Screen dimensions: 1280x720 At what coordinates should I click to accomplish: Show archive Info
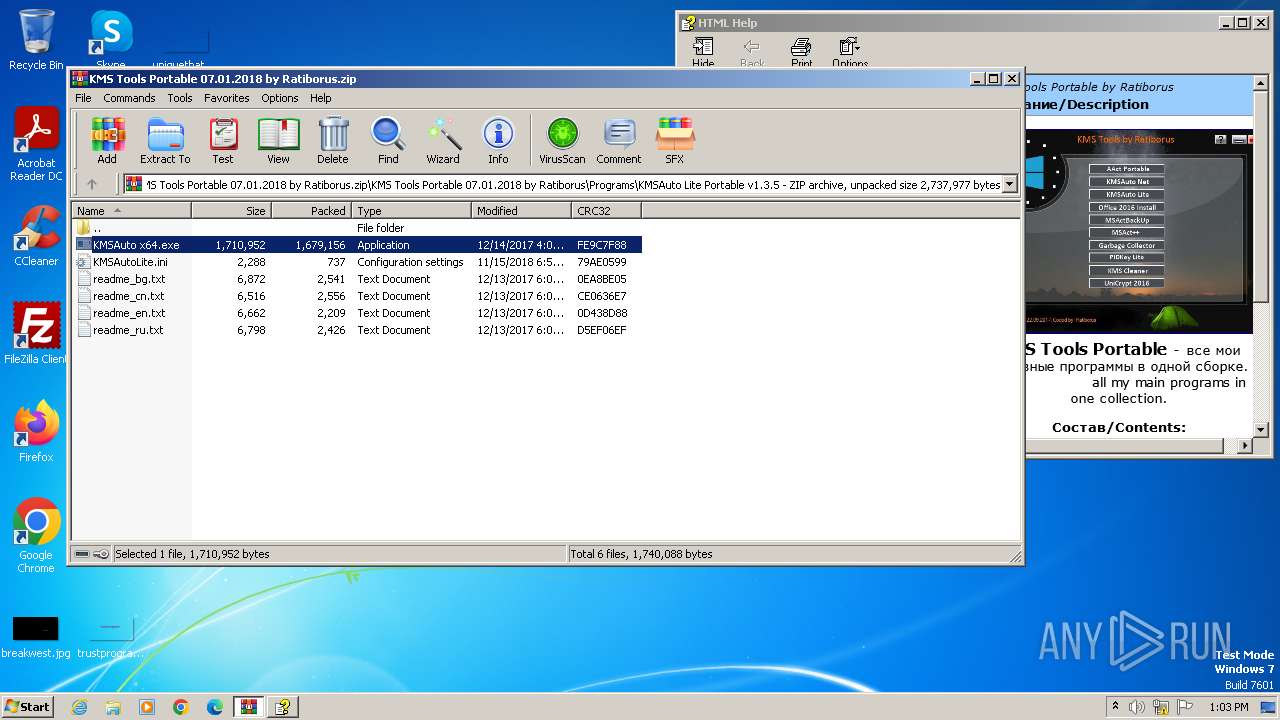tap(498, 140)
